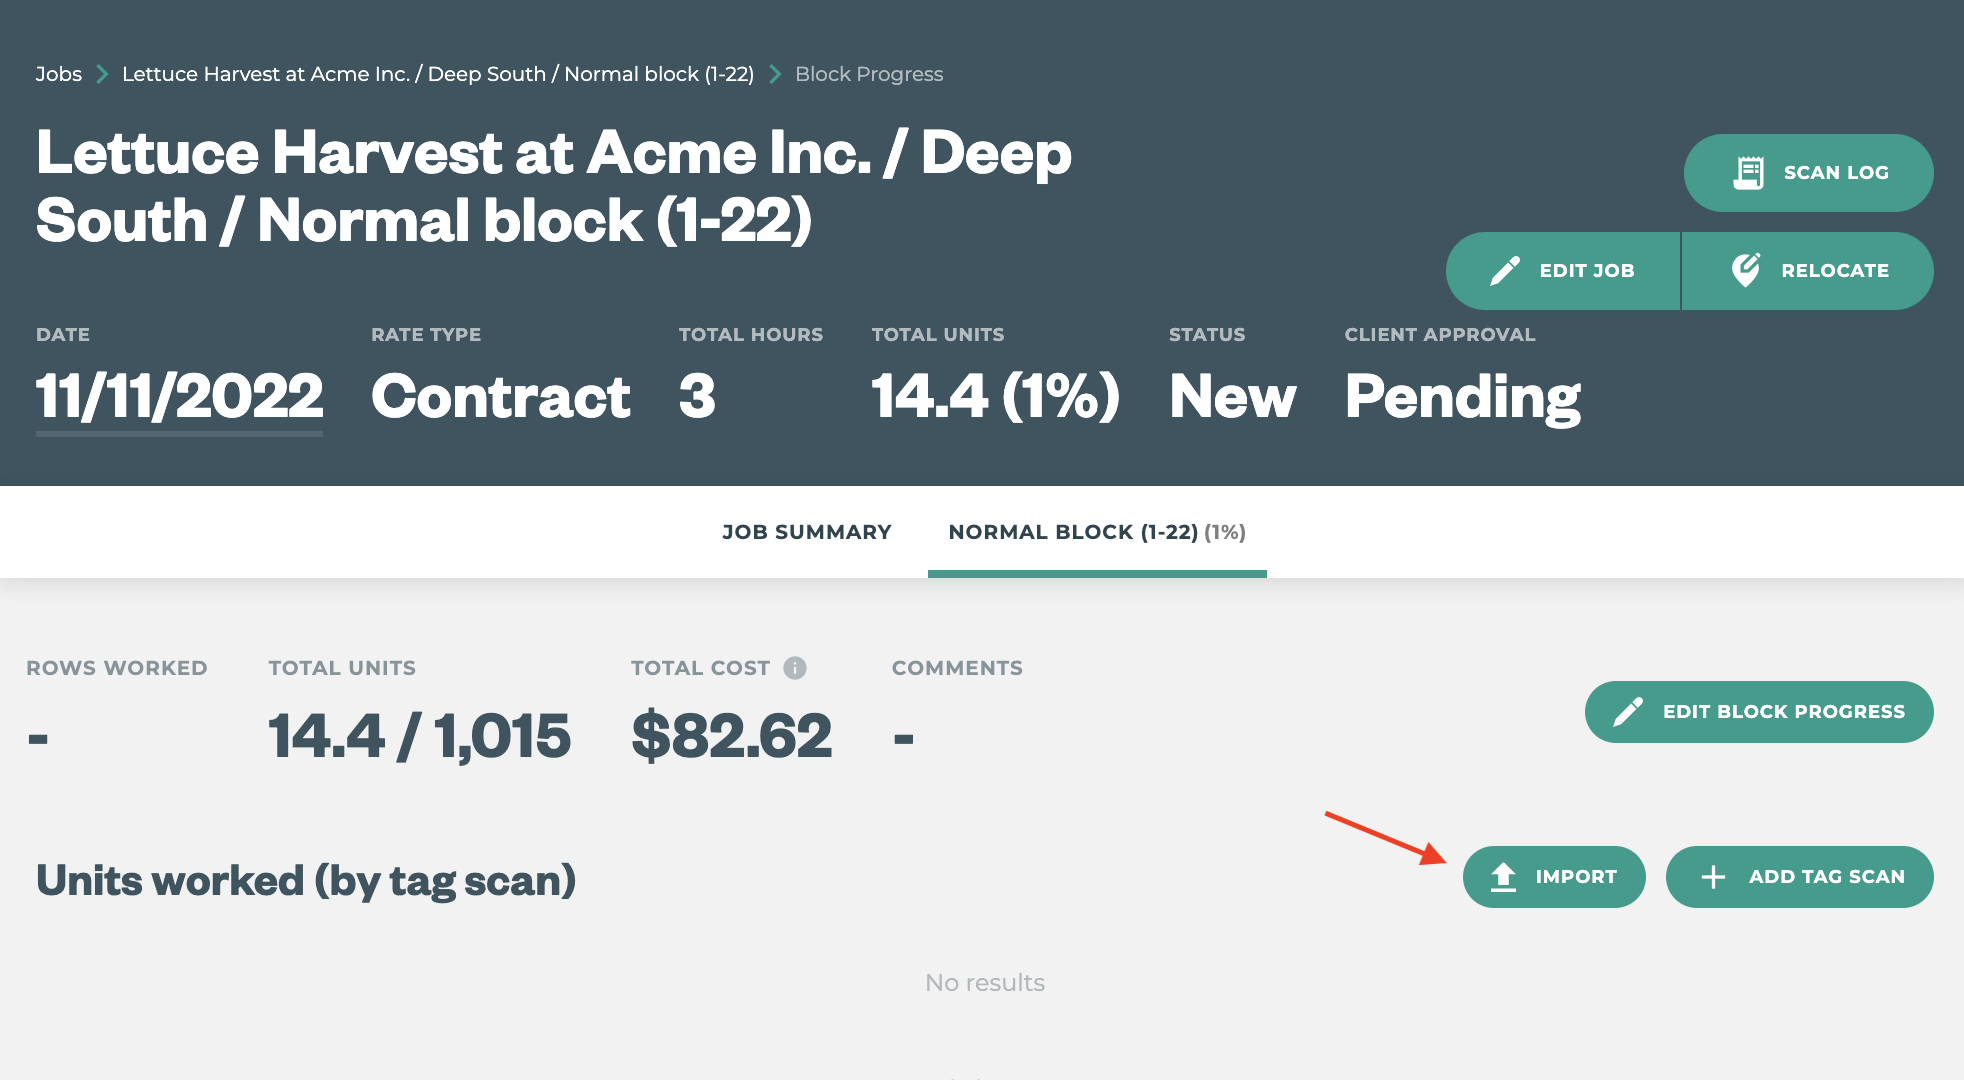Open the 11/11/2022 date picker

[179, 396]
